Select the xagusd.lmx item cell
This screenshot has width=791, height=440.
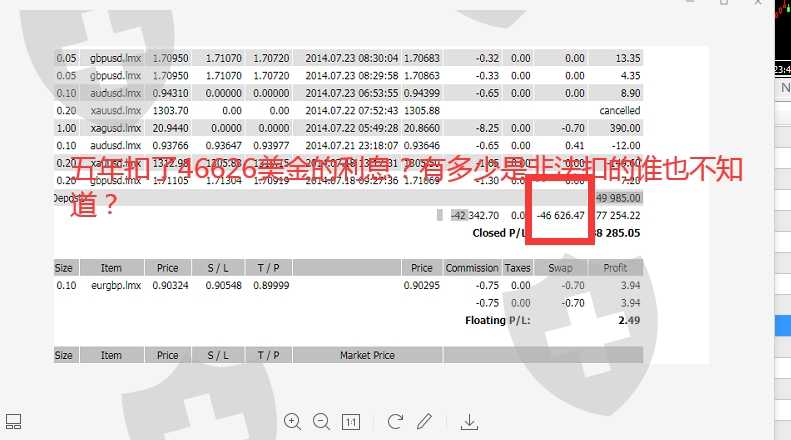[x=116, y=128]
